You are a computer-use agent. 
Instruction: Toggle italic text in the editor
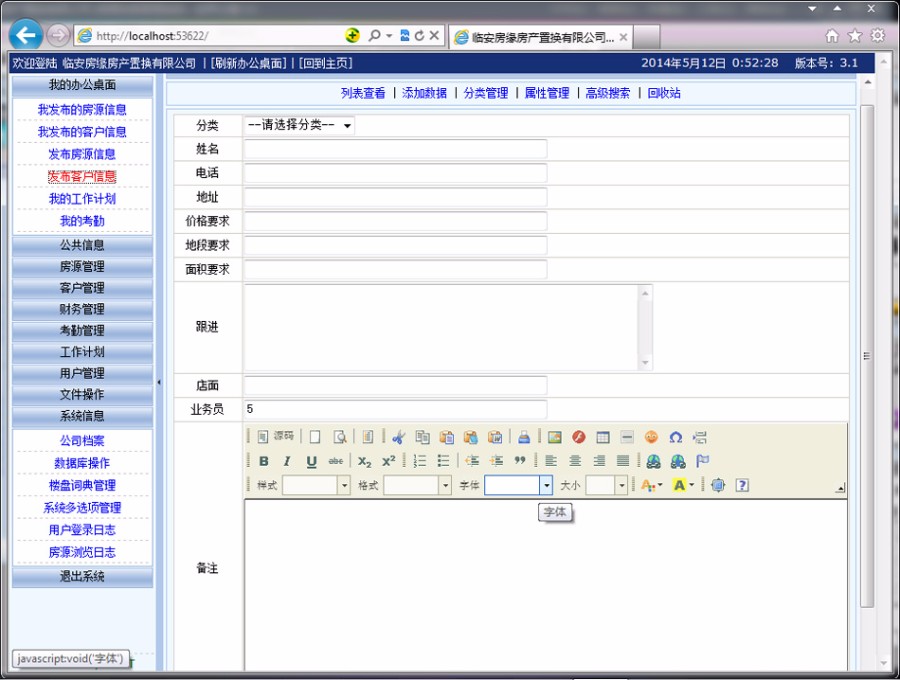coord(287,461)
